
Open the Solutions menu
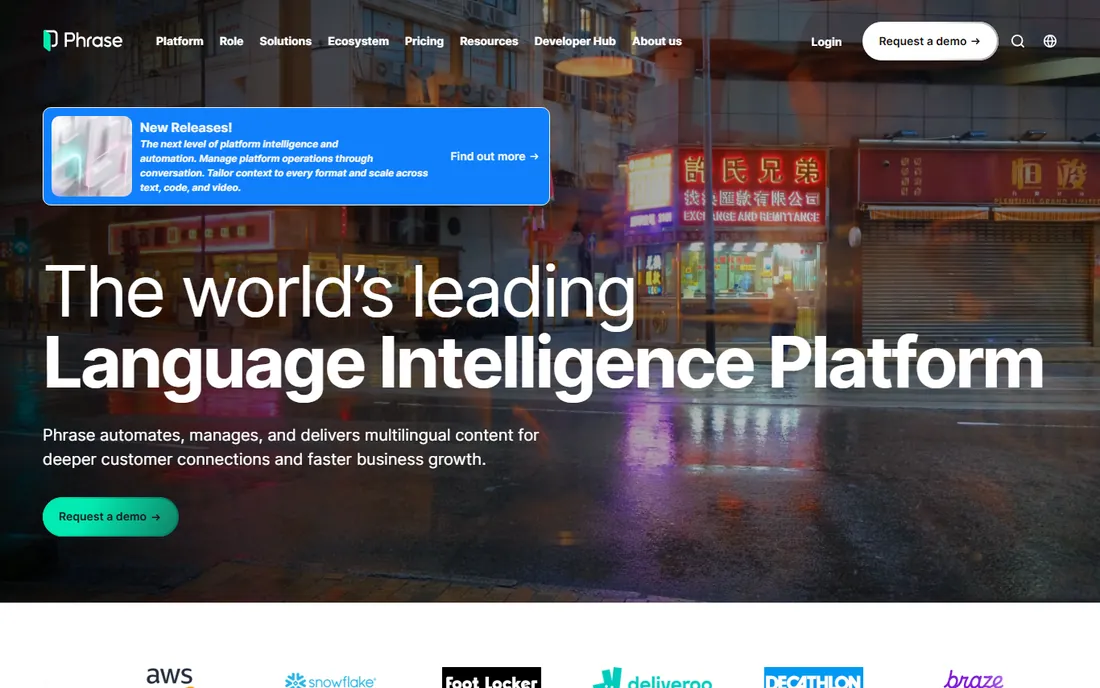(x=286, y=41)
